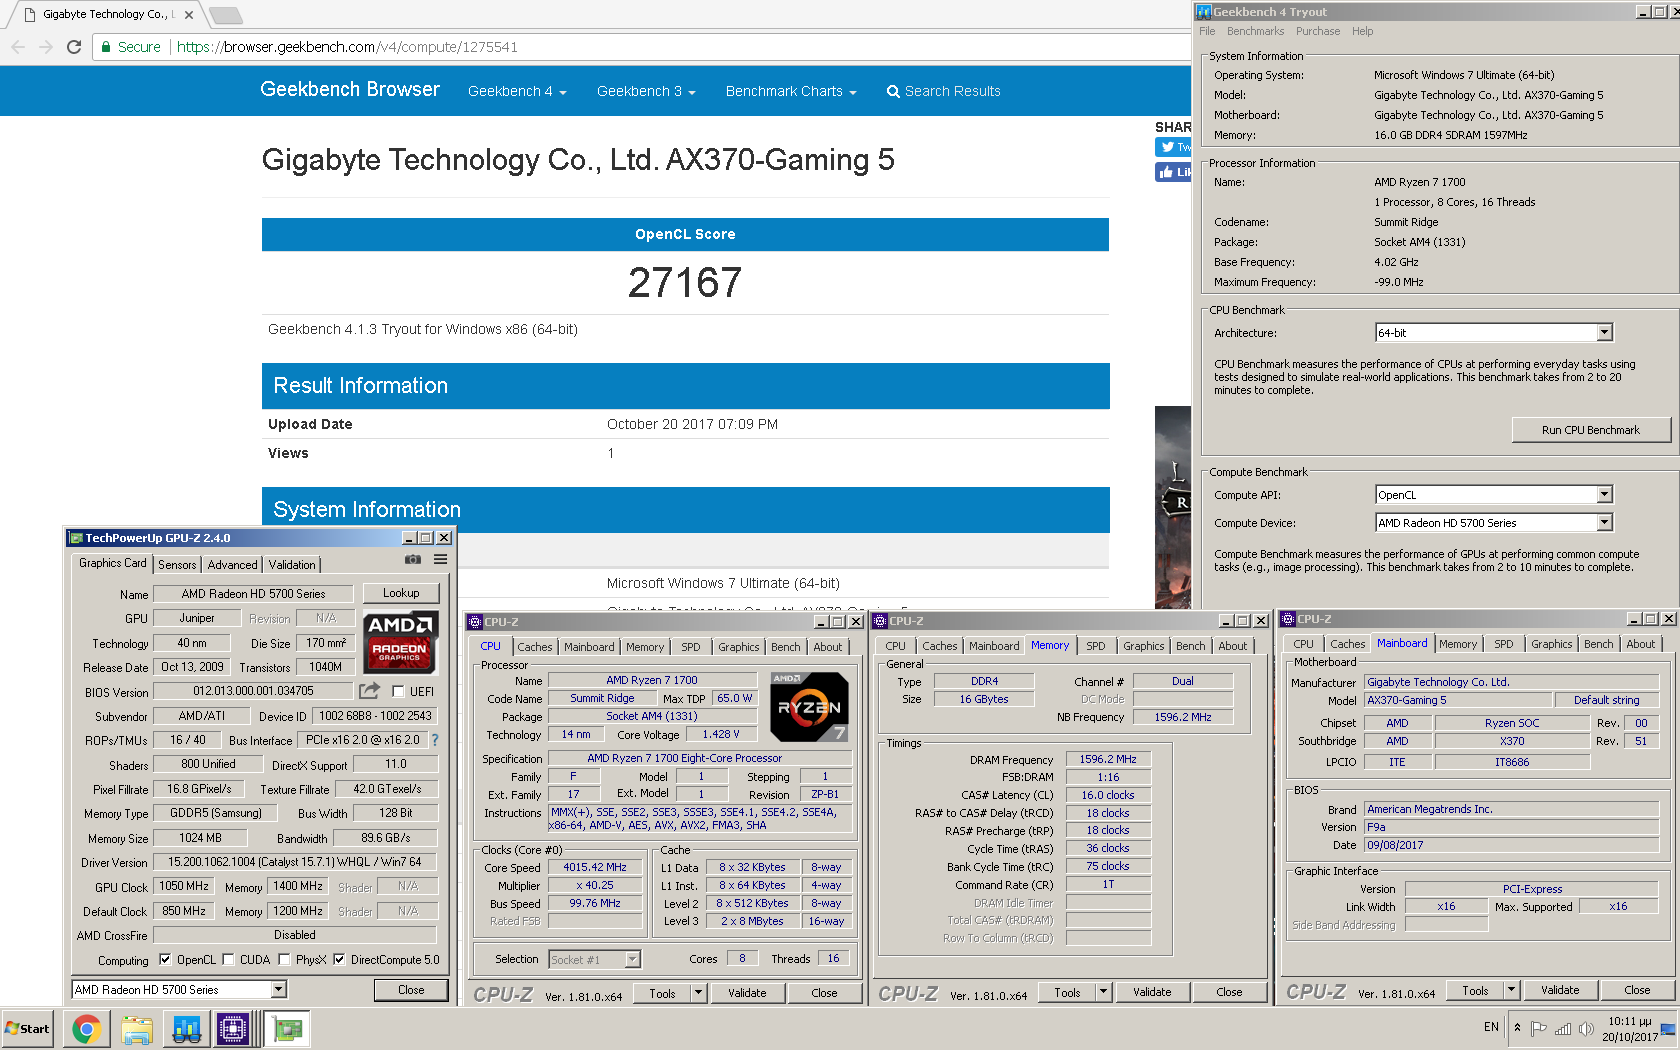Open a new Chrome tab

pyautogui.click(x=226, y=15)
